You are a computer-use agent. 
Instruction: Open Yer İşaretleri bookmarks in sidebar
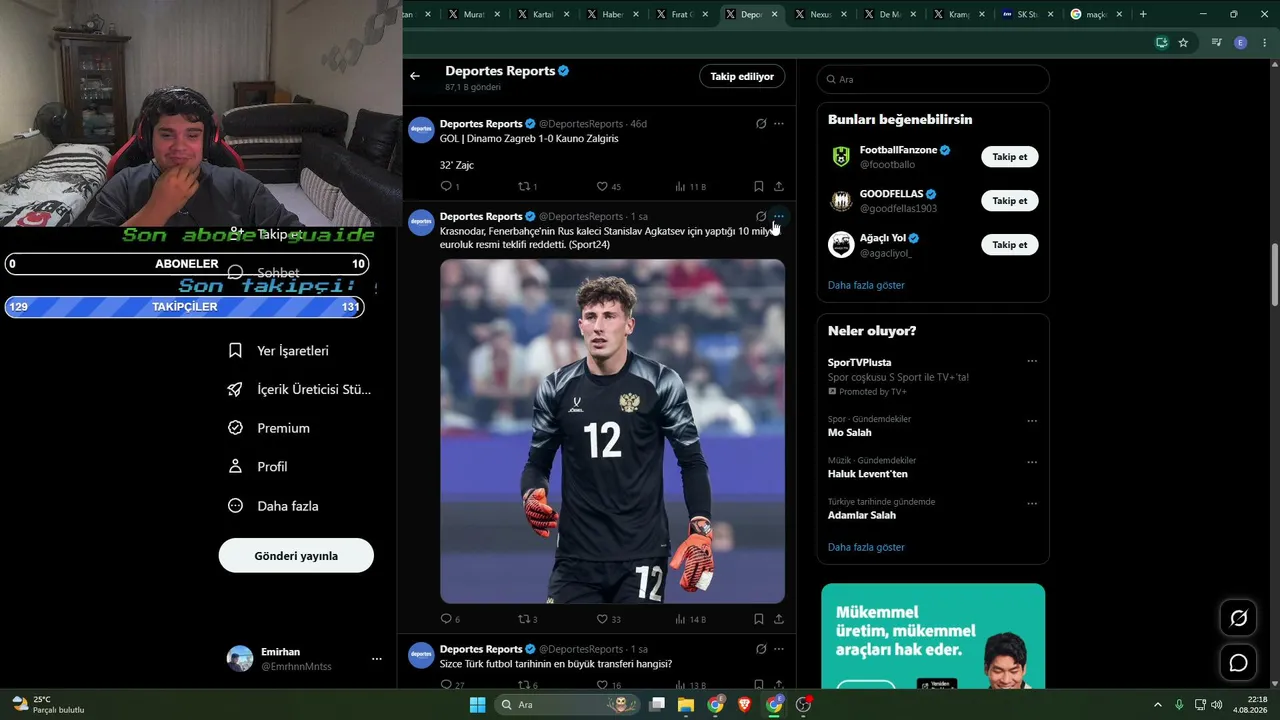coord(279,351)
